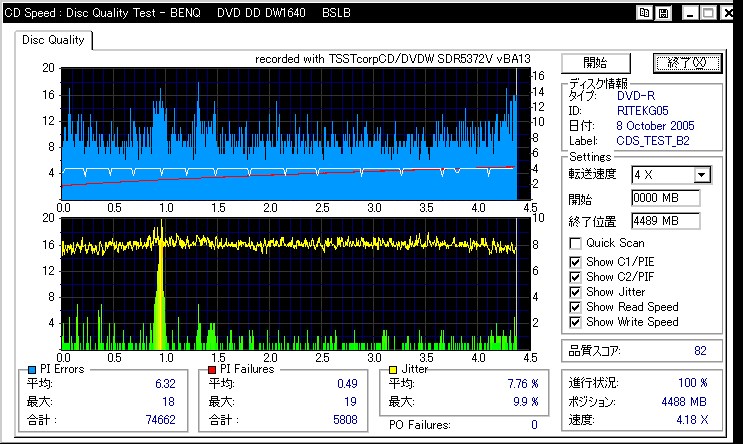Click the recorded with TSSTcorp drive text

click(x=393, y=59)
